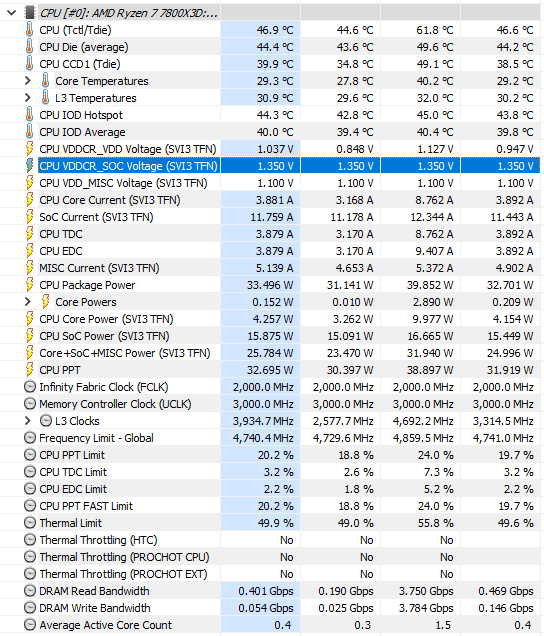
Task: Click thermometer icon beside CPU (Tctl/Tdie)
Action: 29,30
